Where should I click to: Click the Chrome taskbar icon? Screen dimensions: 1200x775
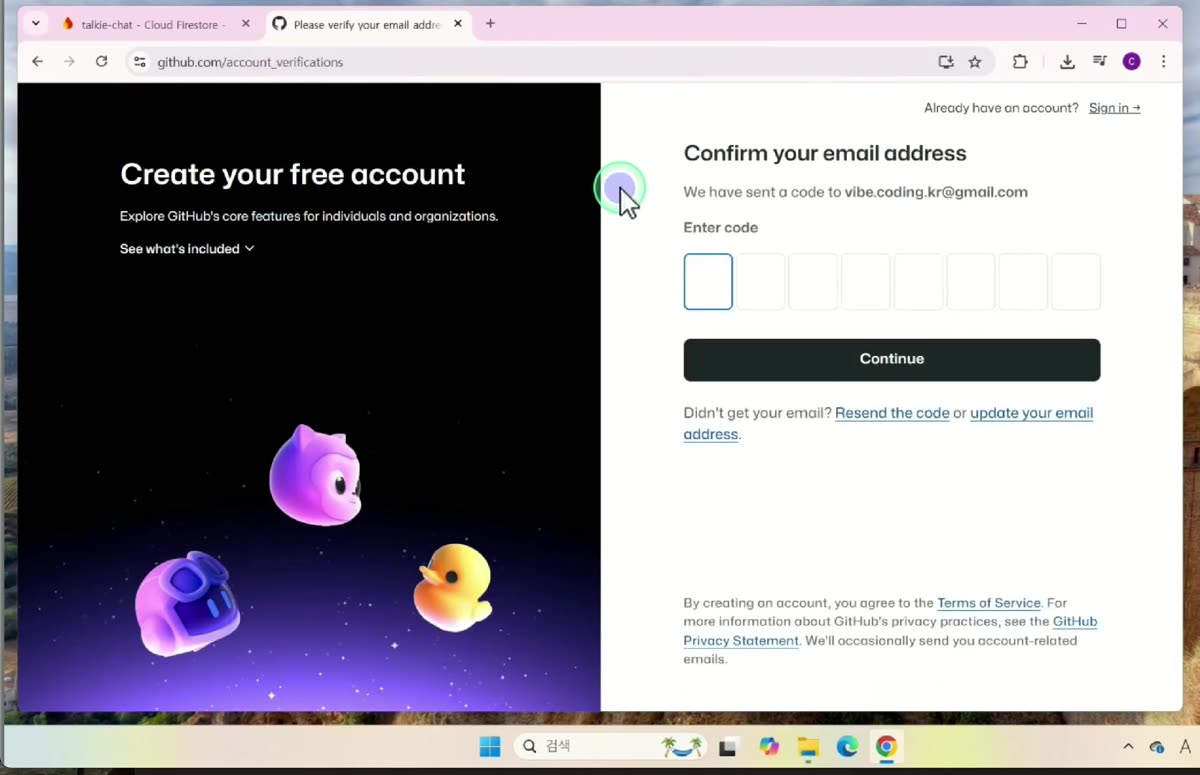coord(886,747)
